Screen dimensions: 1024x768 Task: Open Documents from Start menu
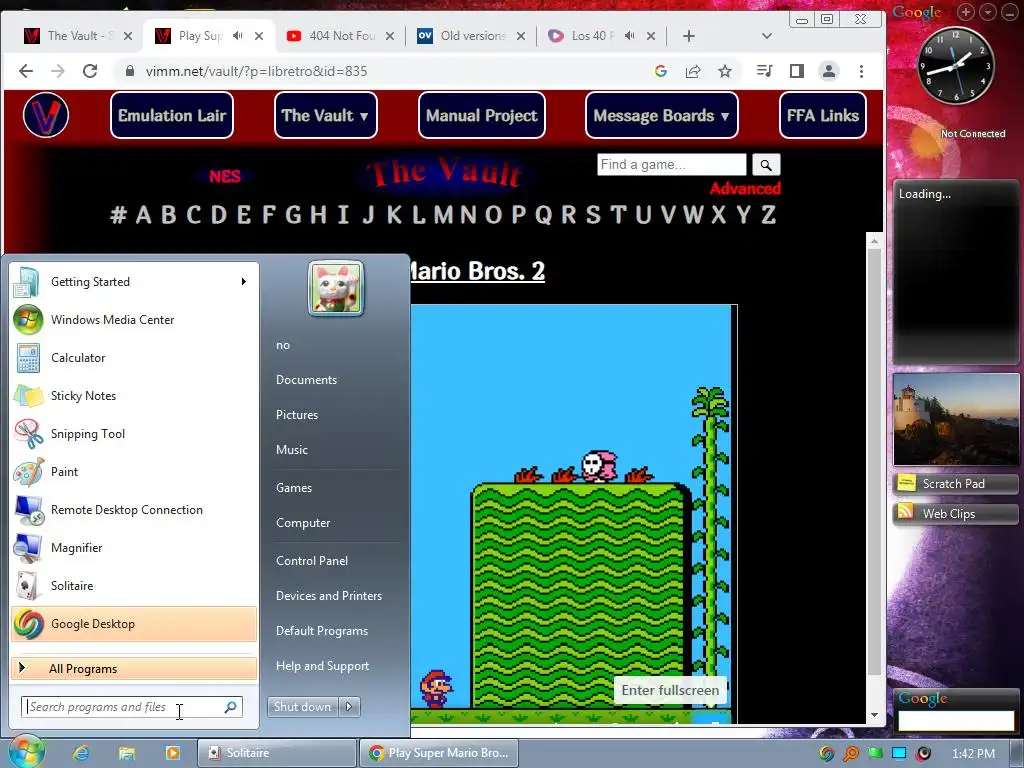coord(306,380)
